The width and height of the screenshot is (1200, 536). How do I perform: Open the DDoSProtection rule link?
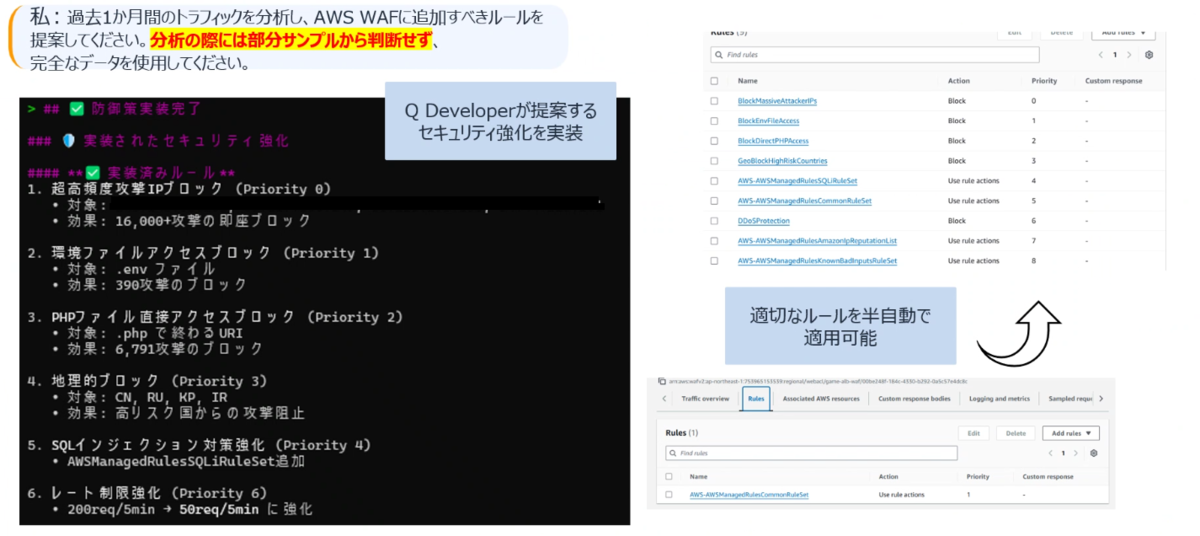tap(763, 221)
